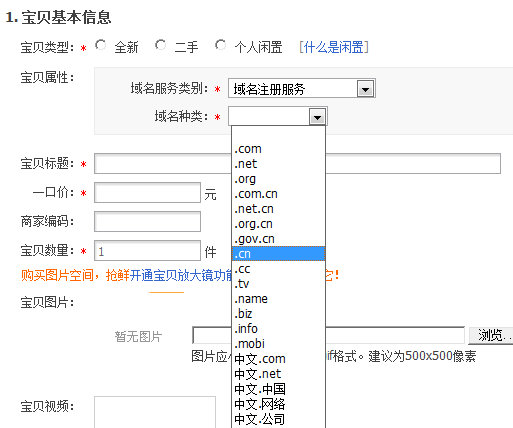513x428 pixels.
Task: Pick .net from the domain list
Action: point(278,164)
